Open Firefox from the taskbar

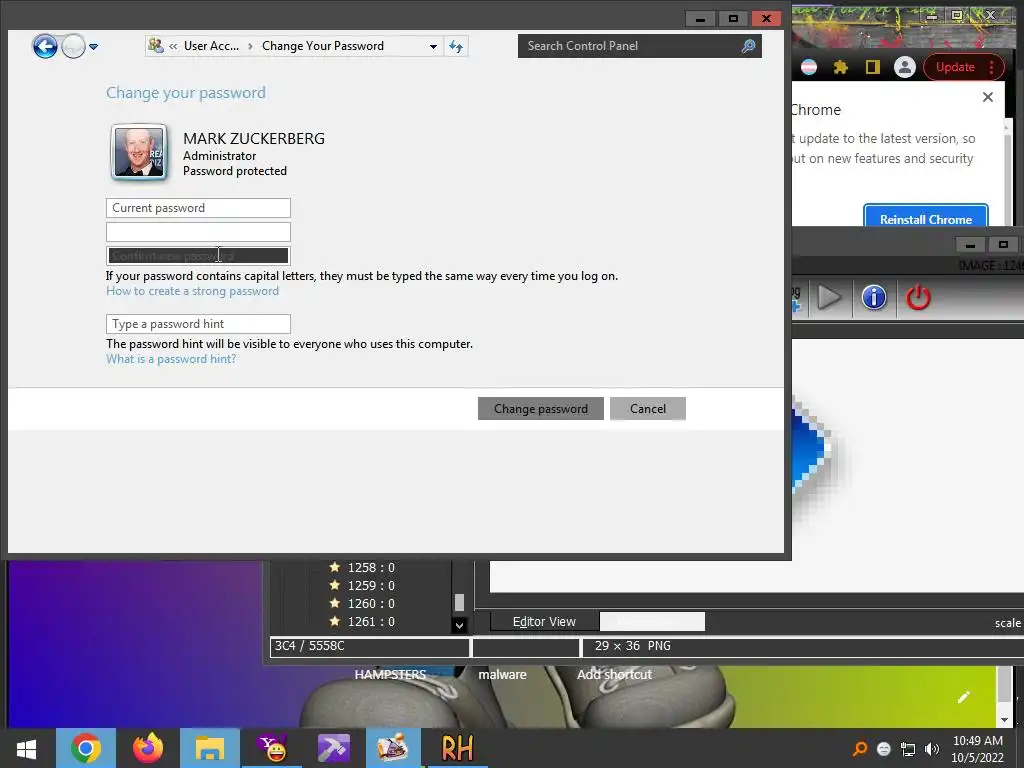[148, 748]
